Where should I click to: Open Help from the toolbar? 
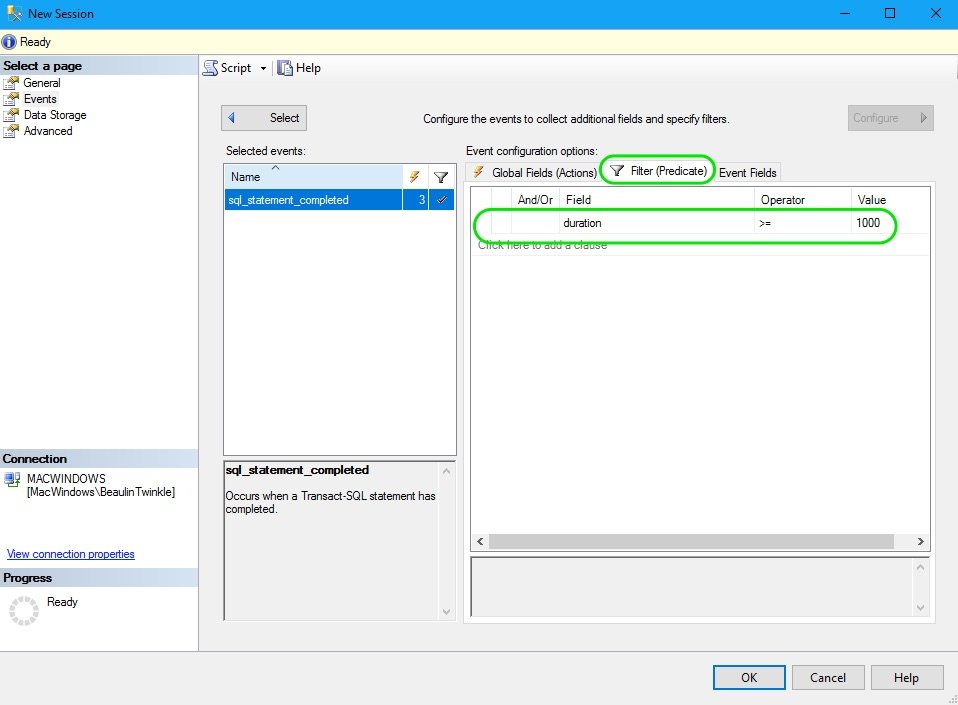pyautogui.click(x=299, y=68)
